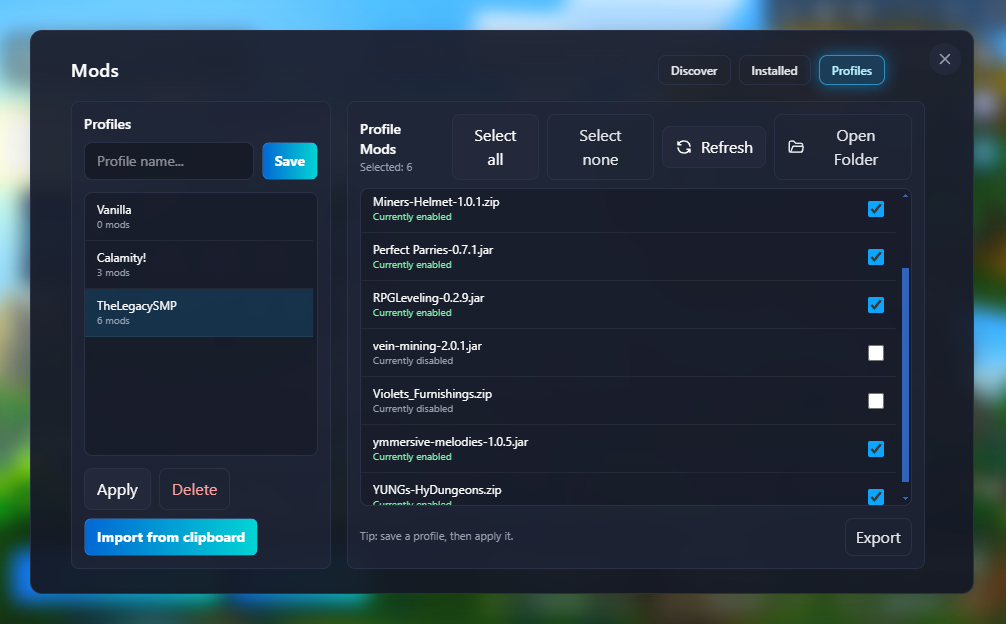Viewport: 1006px width, 624px height.
Task: Click the vein-mining-2.0.1.jar file name
Action: [x=427, y=346]
